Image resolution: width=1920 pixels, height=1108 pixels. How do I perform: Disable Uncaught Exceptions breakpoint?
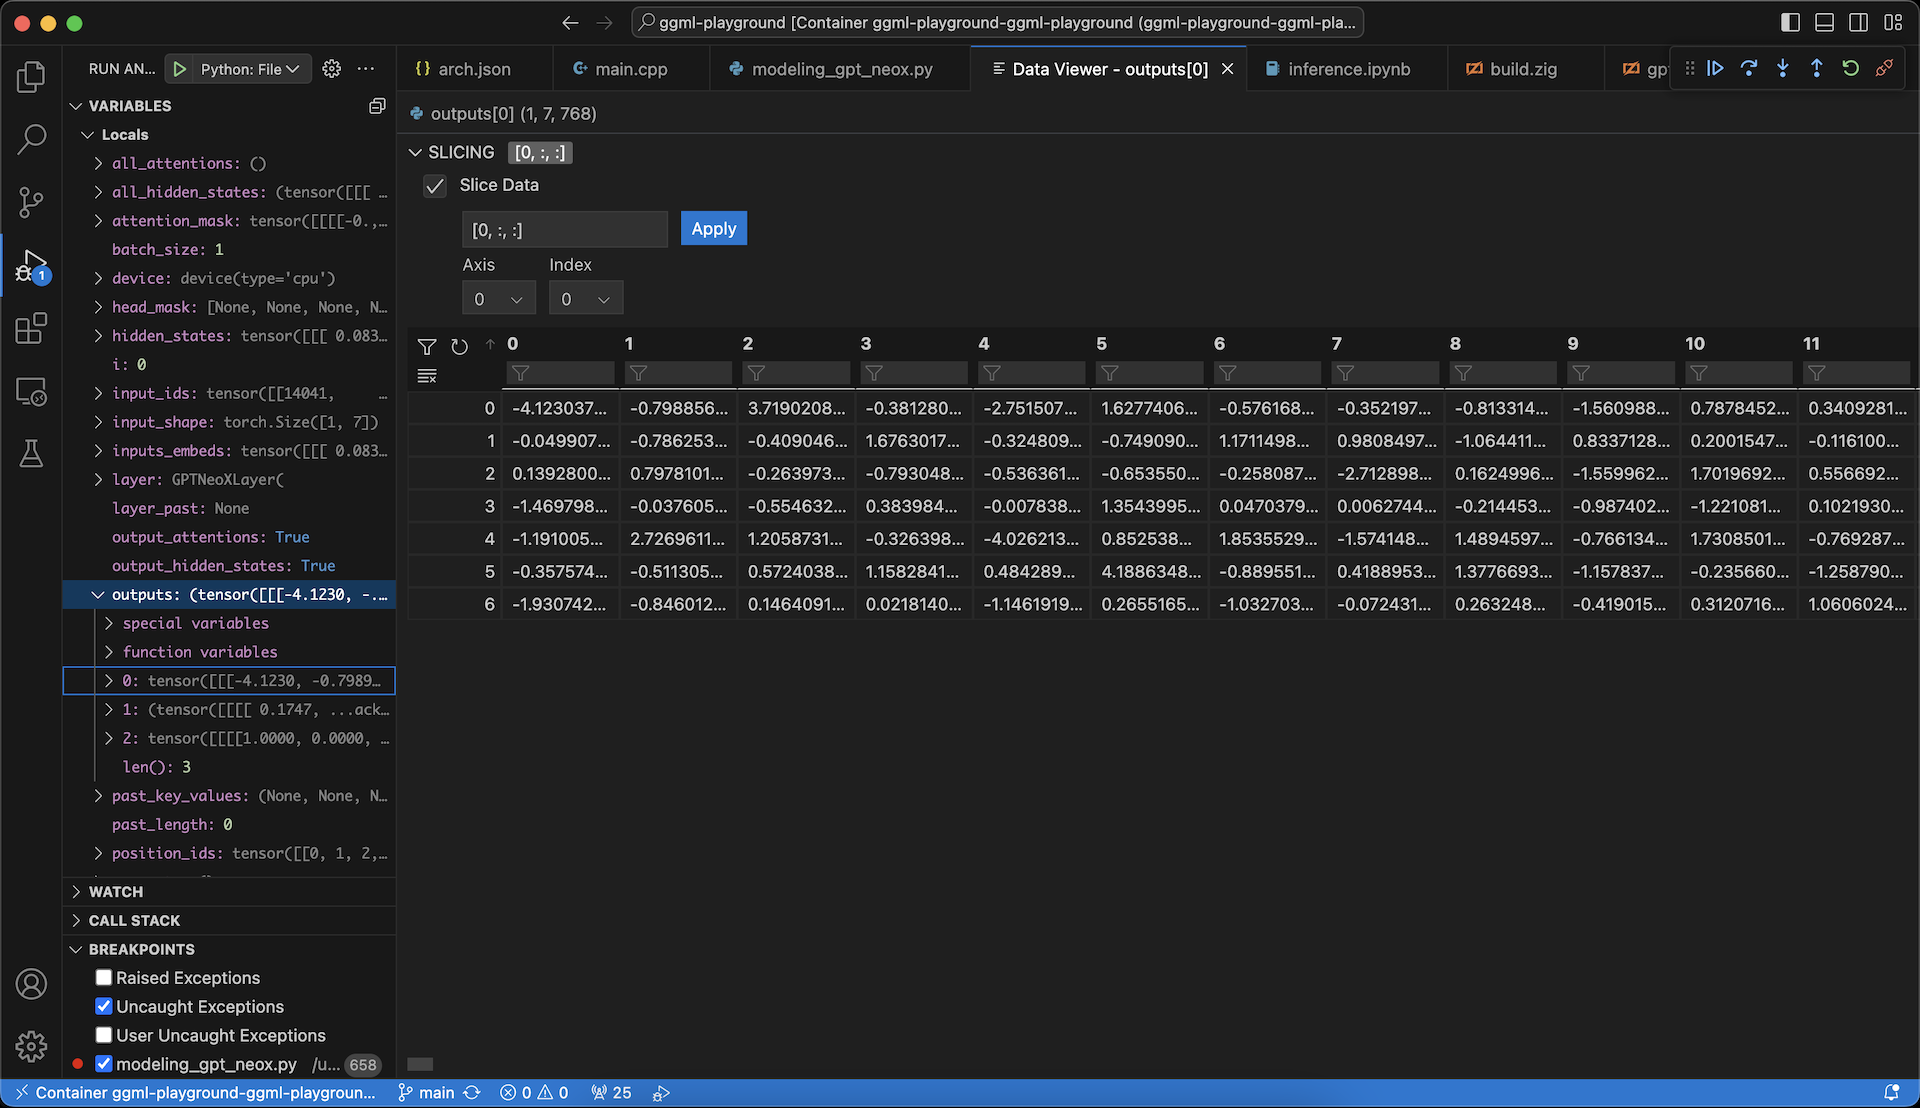(104, 1006)
